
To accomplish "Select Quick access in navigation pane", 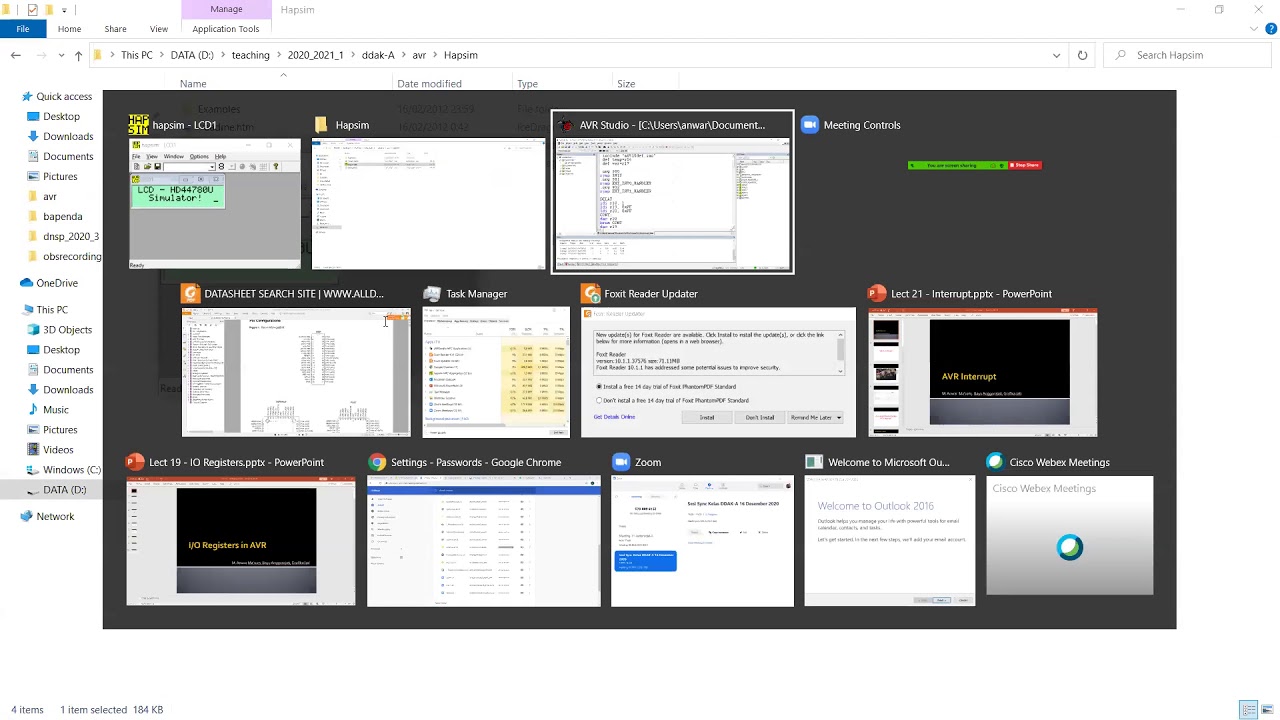I will [x=64, y=97].
